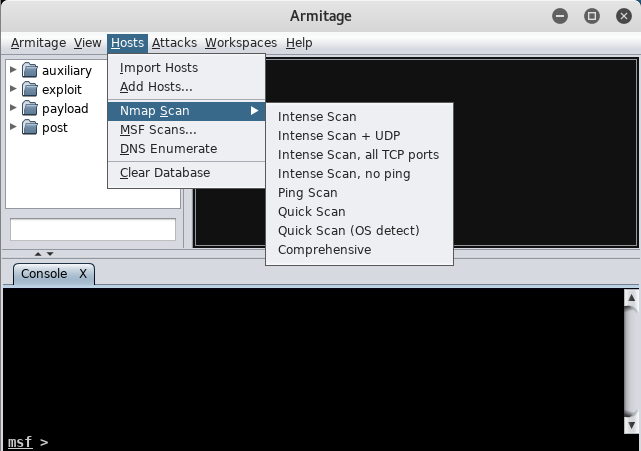Expand the auxiliary tree node
Viewport: 641px width, 451px height.
point(13,70)
